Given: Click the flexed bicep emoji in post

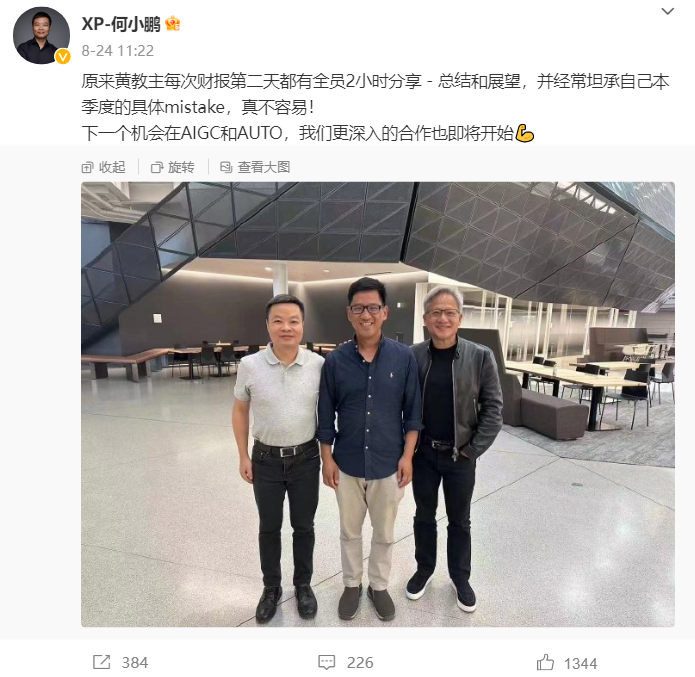Looking at the screenshot, I should pos(524,133).
